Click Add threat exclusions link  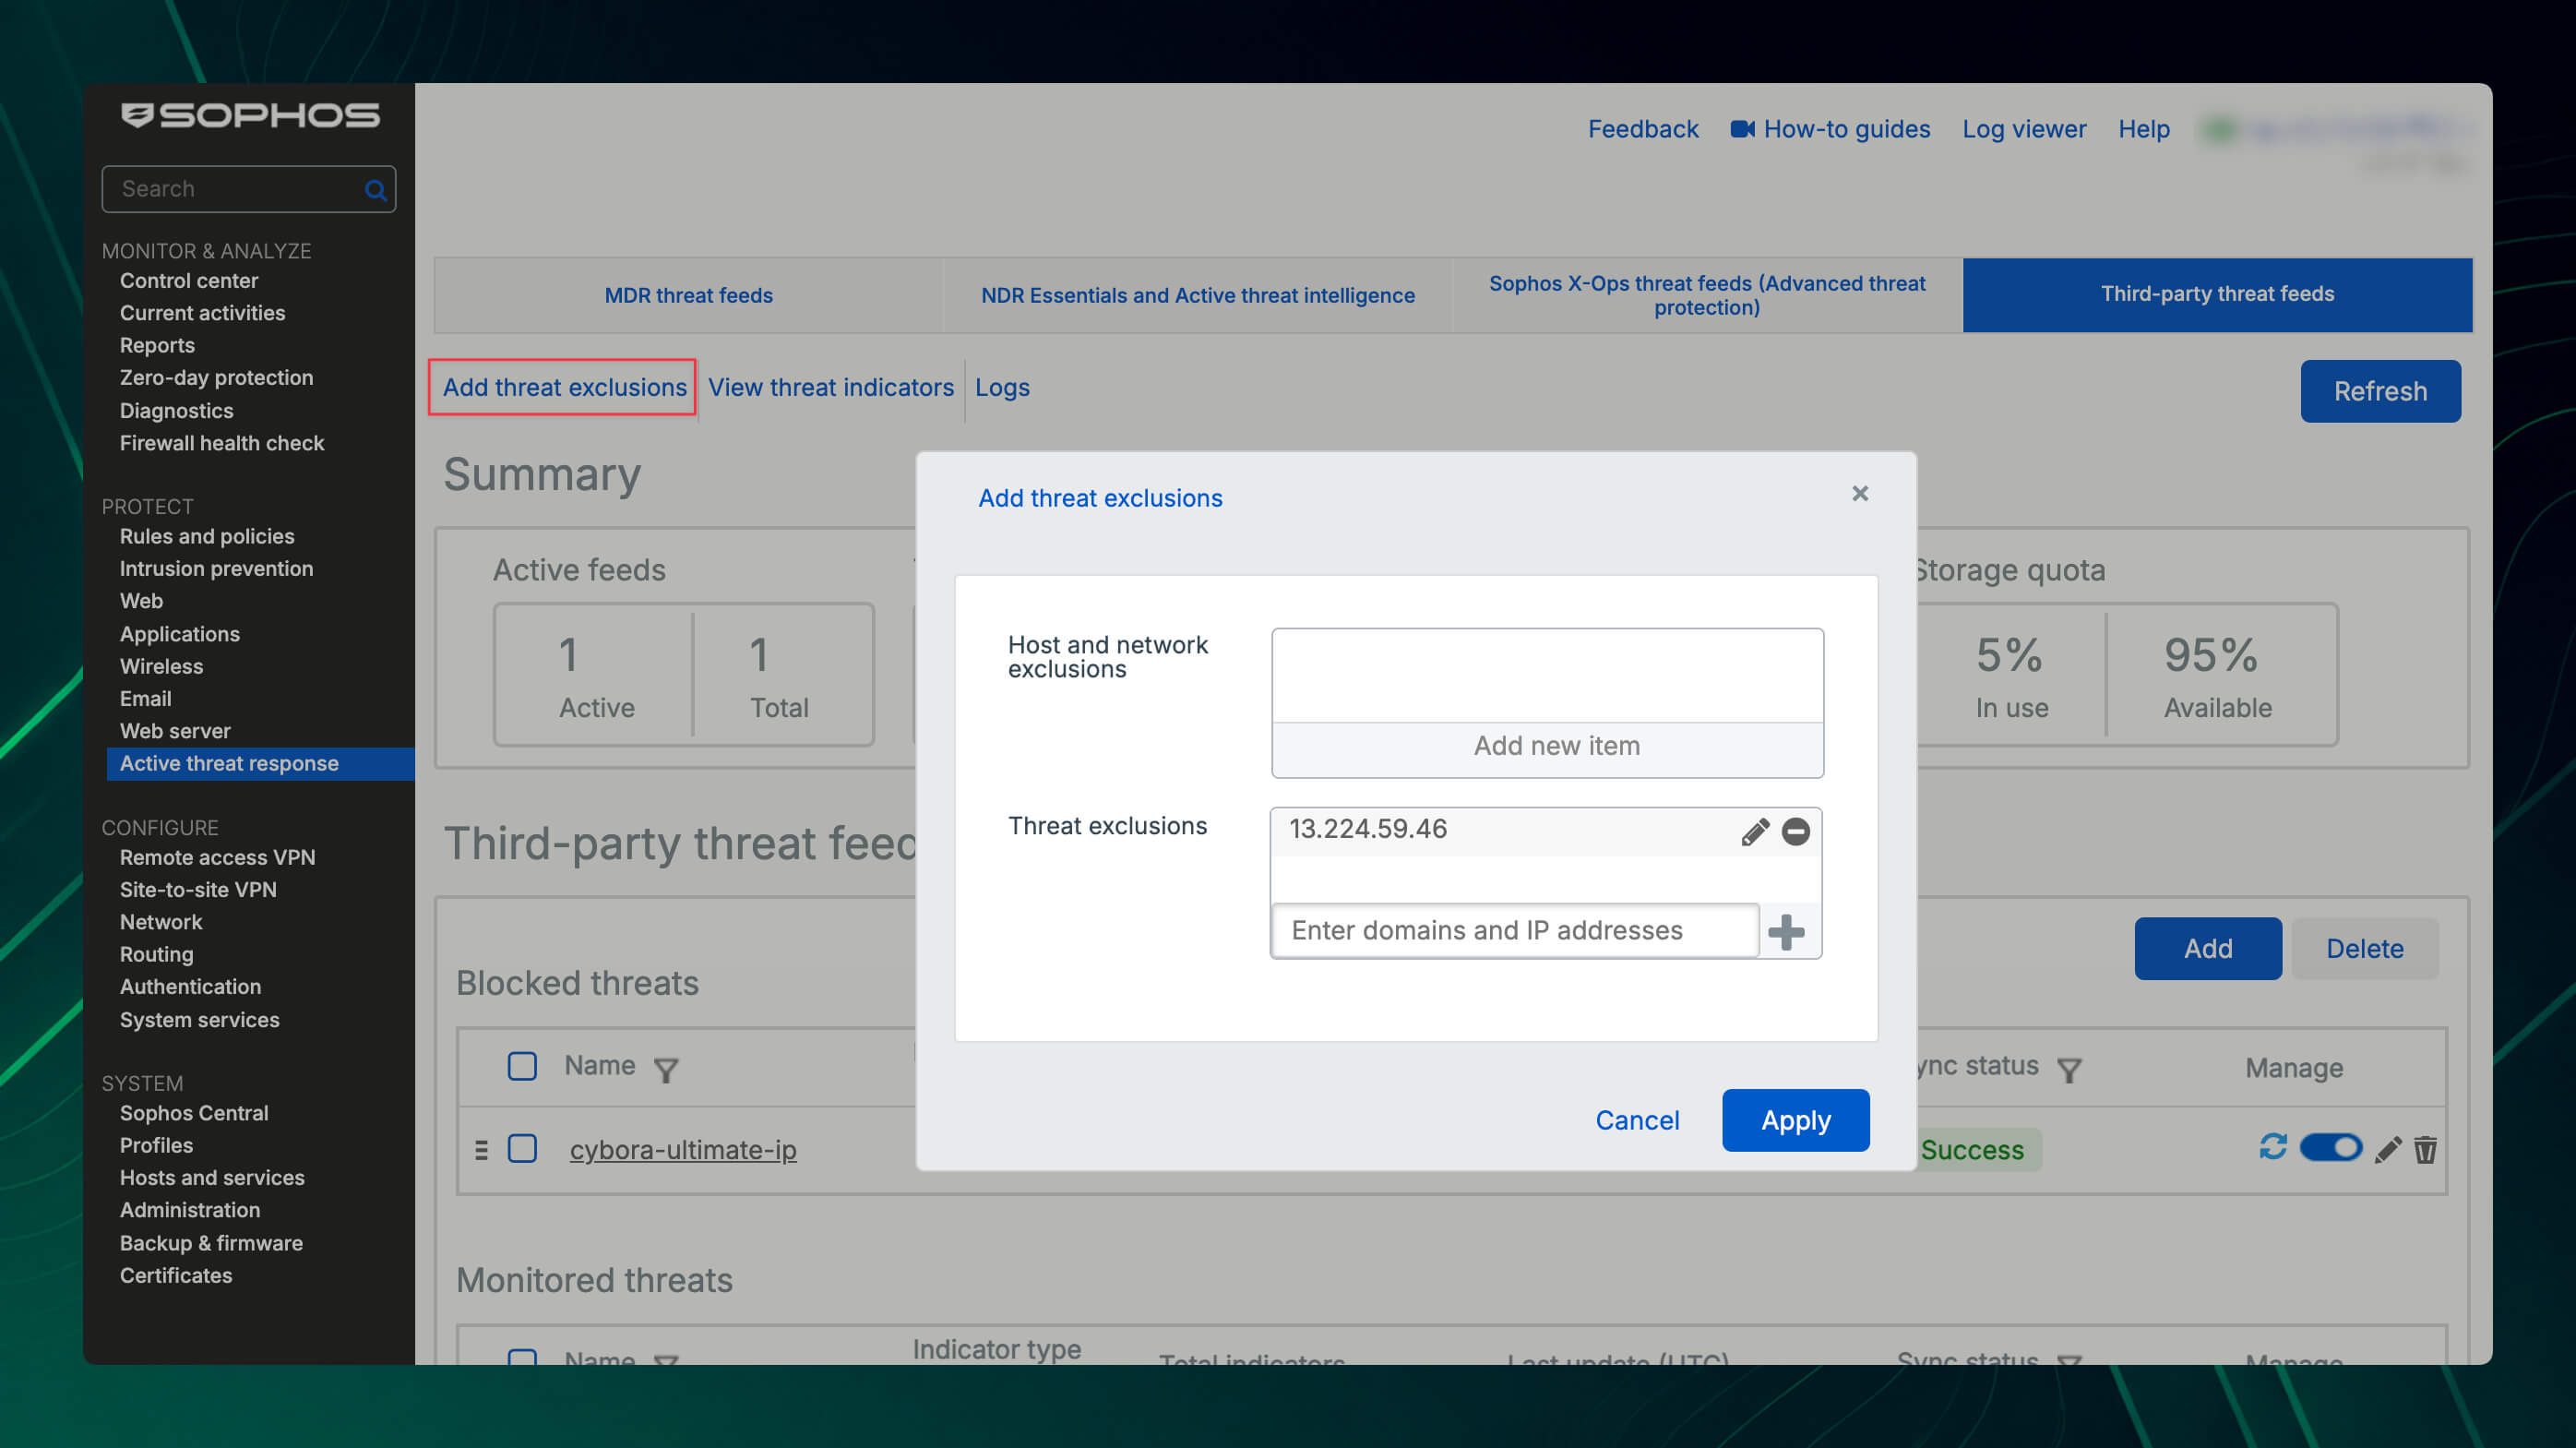pyautogui.click(x=564, y=387)
